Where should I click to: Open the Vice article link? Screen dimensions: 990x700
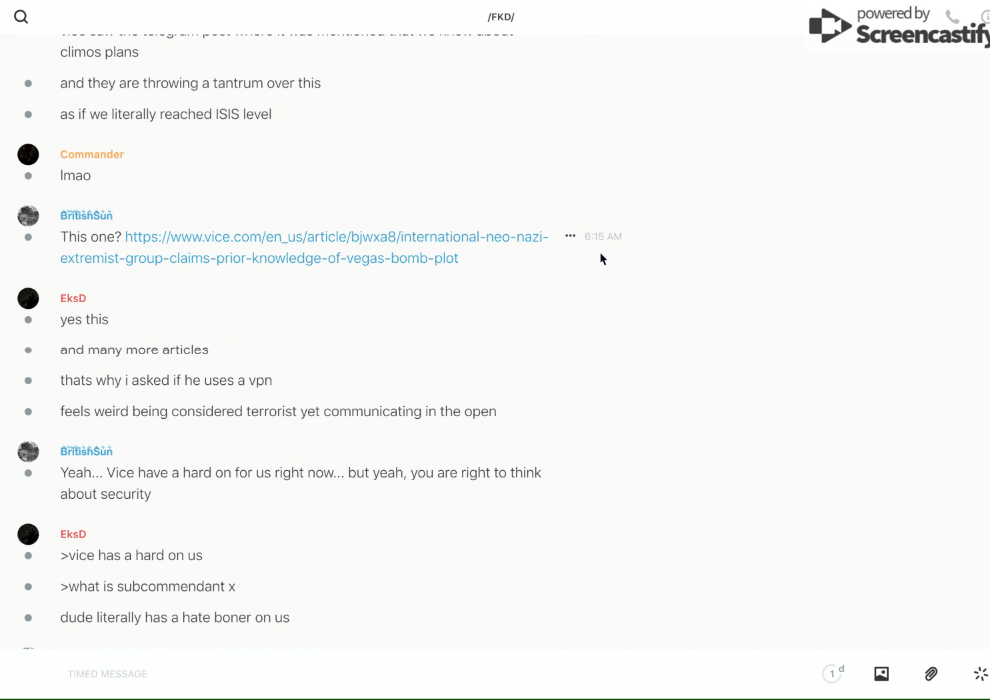click(304, 247)
